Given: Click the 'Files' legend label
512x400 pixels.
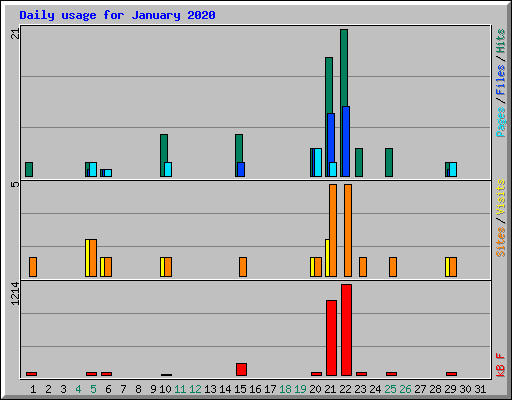Looking at the screenshot, I should pyautogui.click(x=500, y=79).
